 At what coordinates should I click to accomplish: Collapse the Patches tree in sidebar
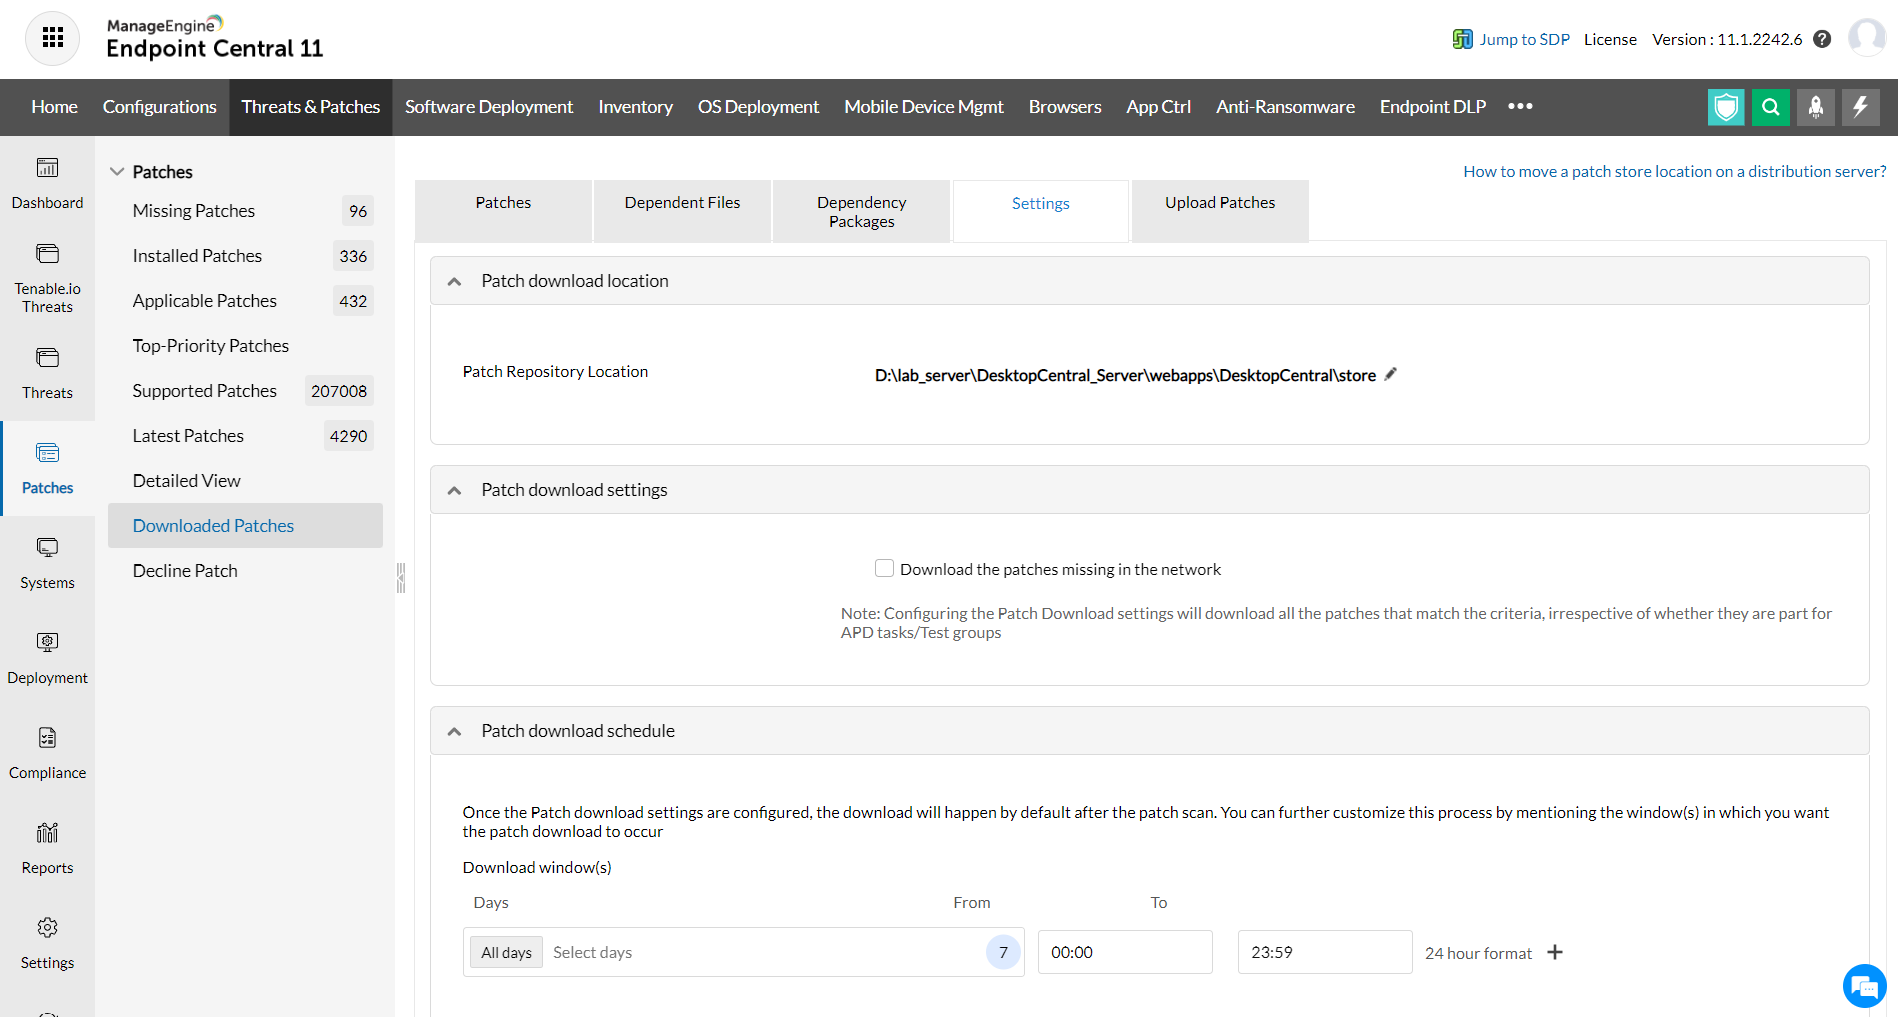[x=117, y=171]
